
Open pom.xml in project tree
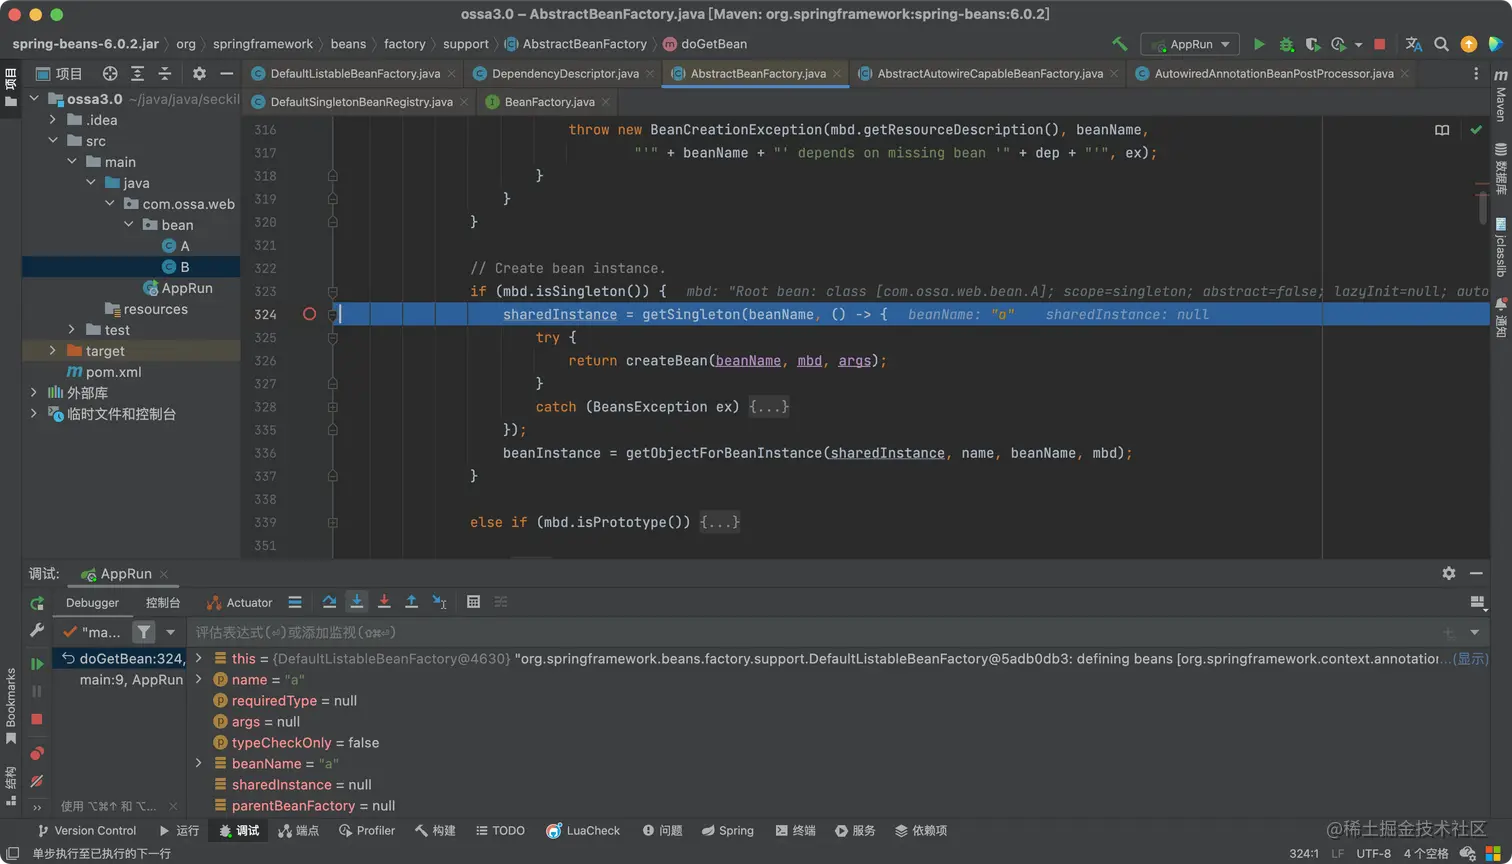click(104, 372)
